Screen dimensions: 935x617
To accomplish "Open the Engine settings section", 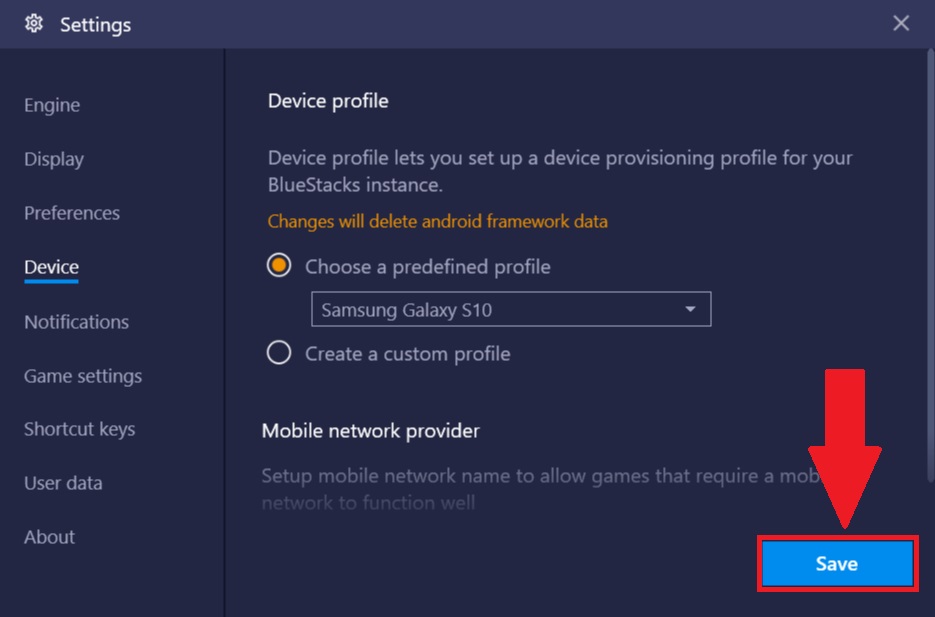I will tap(51, 104).
